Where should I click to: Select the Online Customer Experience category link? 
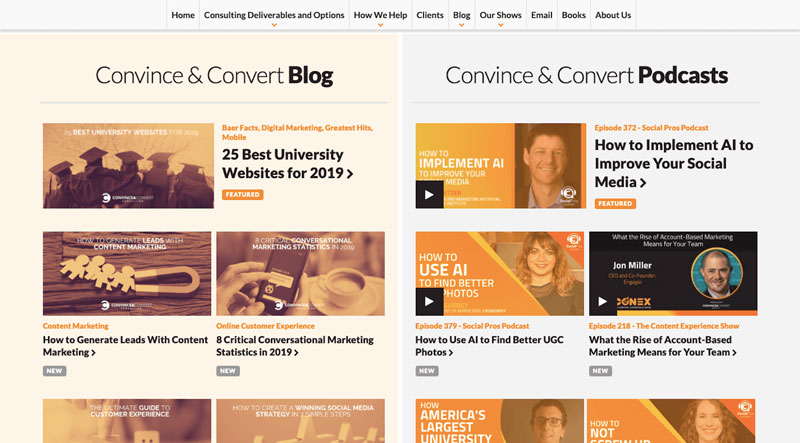[265, 326]
